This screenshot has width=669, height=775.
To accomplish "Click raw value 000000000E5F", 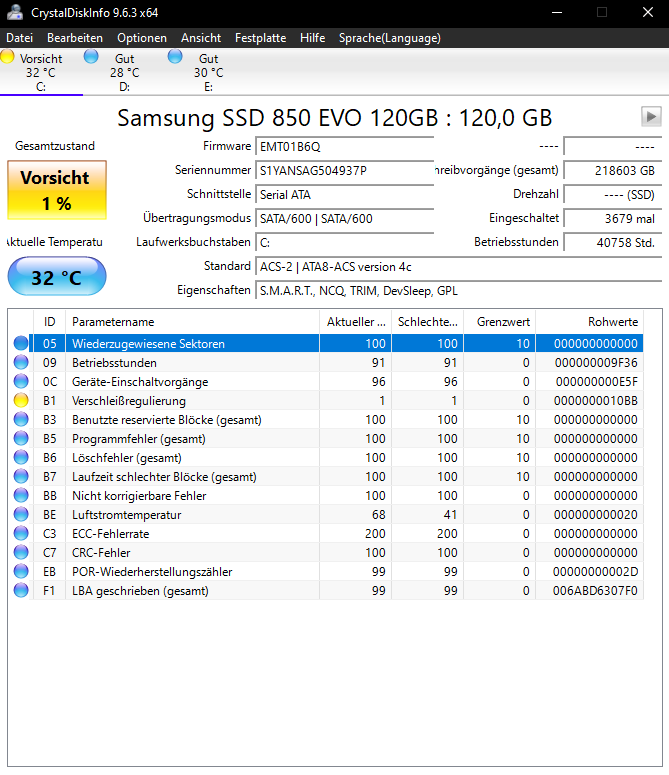I will tap(596, 382).
